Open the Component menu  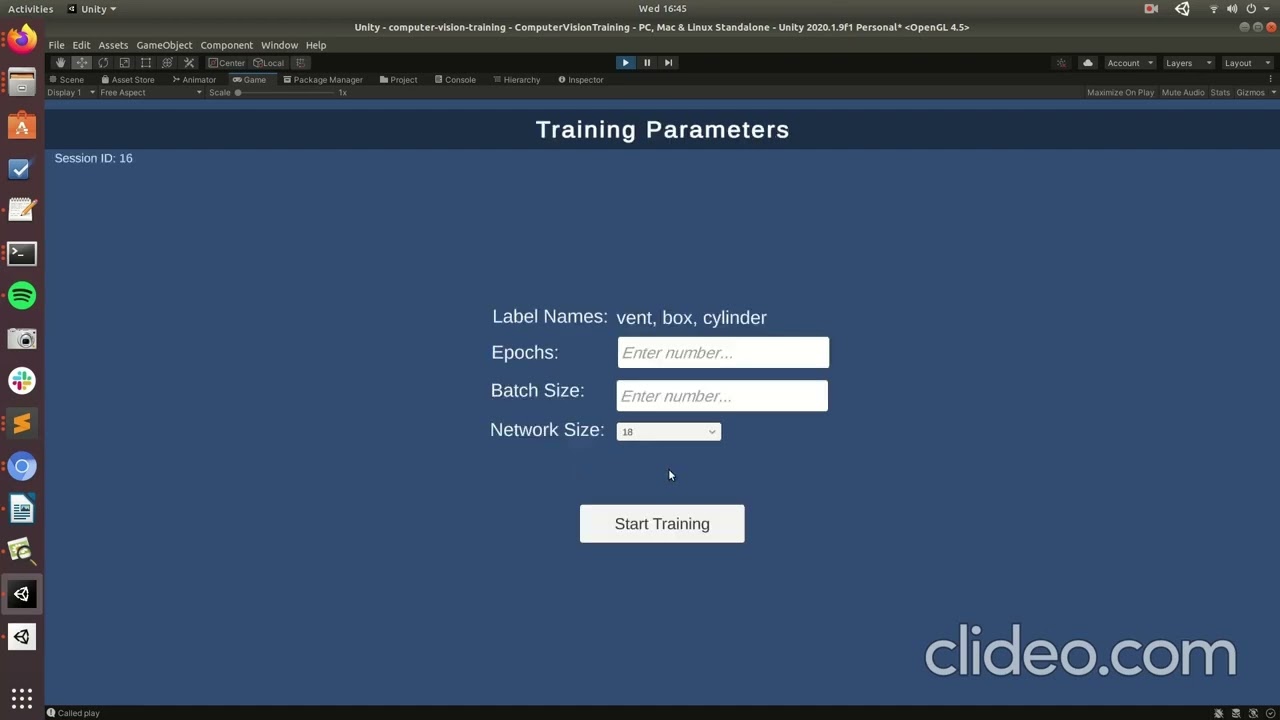[x=226, y=45]
